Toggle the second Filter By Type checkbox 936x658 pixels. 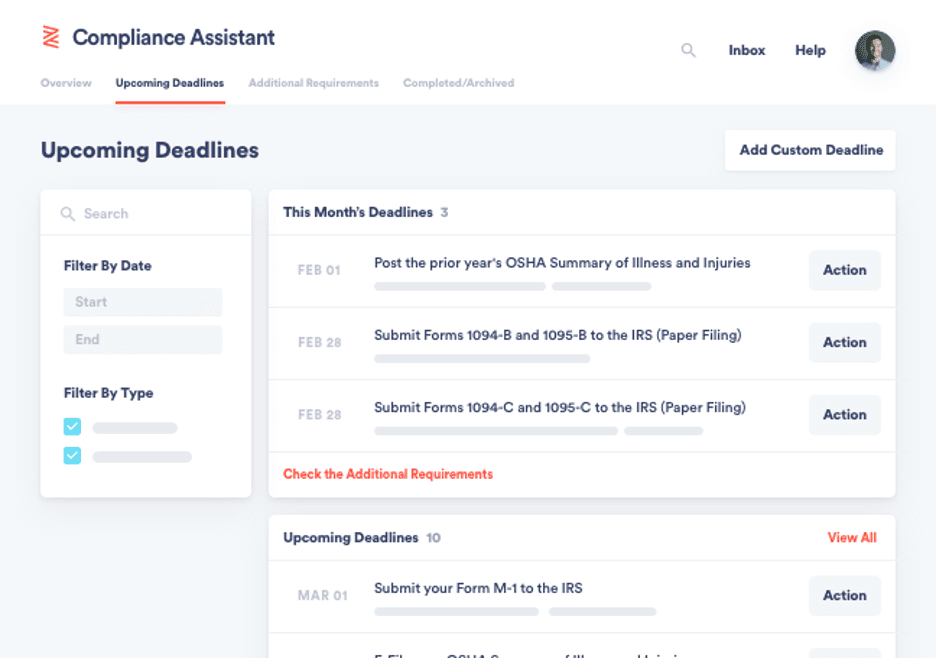[71, 456]
